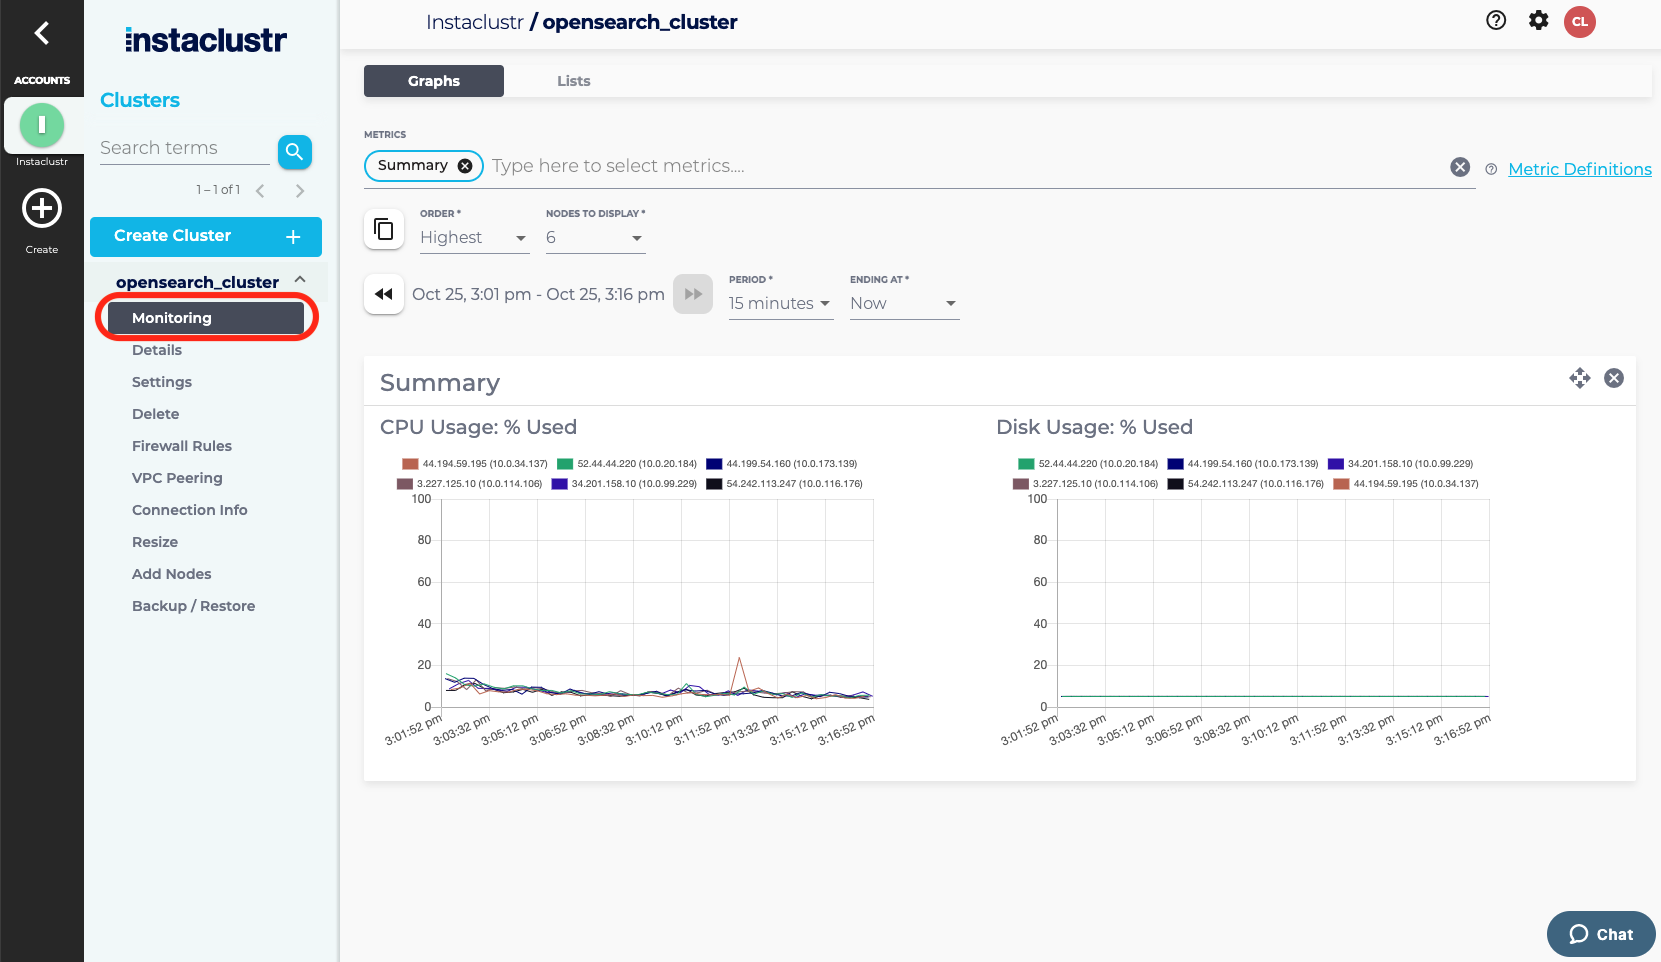Open the help question mark icon
1661x962 pixels.
point(1496,21)
